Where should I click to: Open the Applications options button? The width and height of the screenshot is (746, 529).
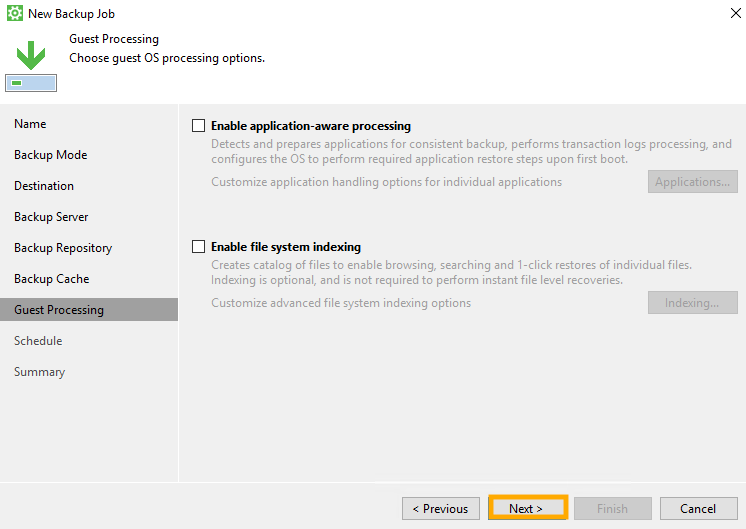point(693,182)
